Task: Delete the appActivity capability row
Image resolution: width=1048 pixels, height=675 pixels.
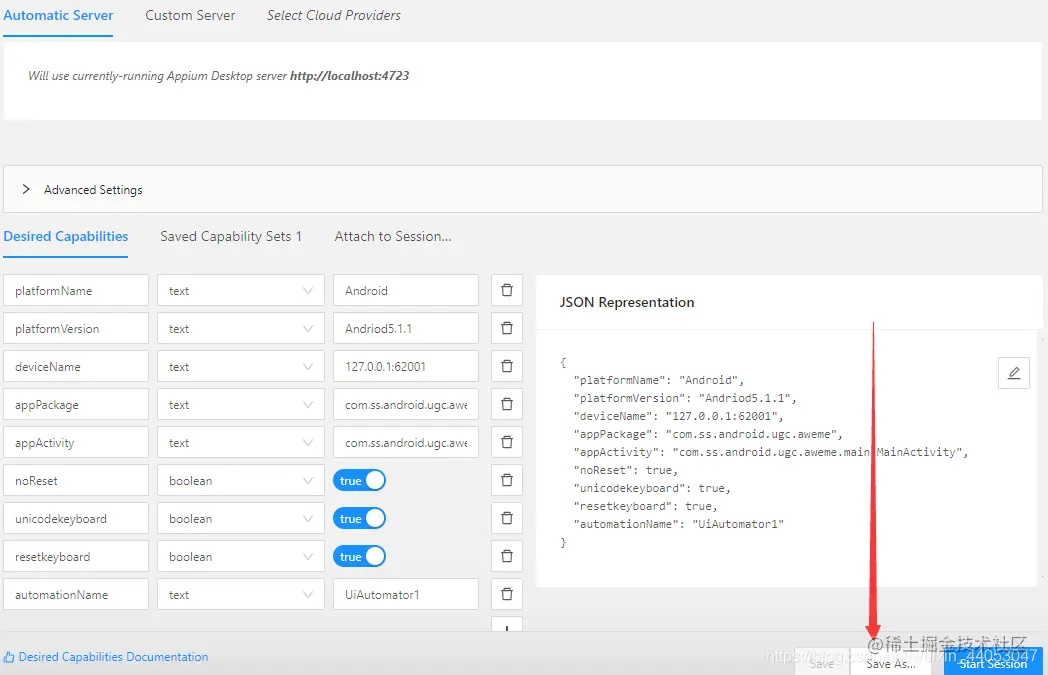Action: (x=507, y=442)
